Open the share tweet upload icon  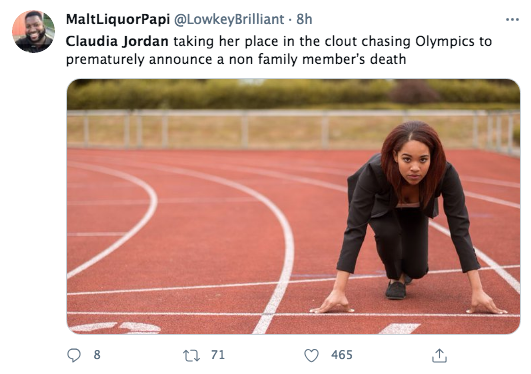click(x=439, y=355)
